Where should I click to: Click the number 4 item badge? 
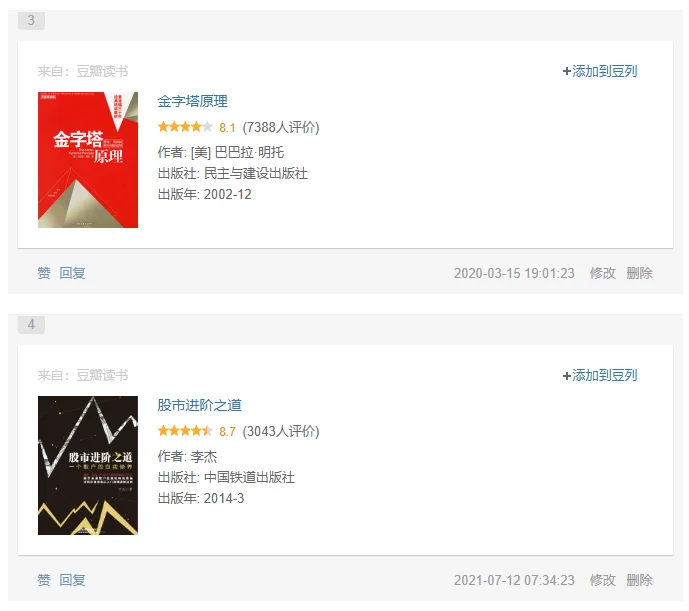pos(31,324)
